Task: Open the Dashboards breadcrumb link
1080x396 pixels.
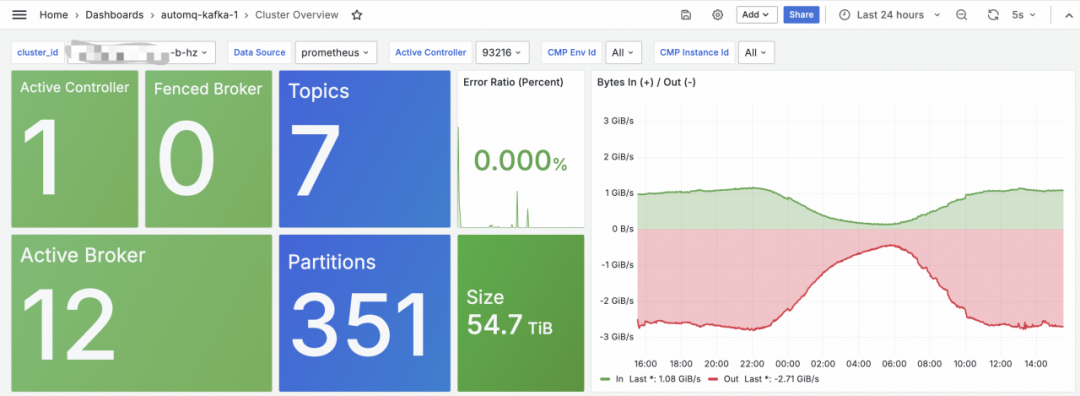Action: coord(114,15)
